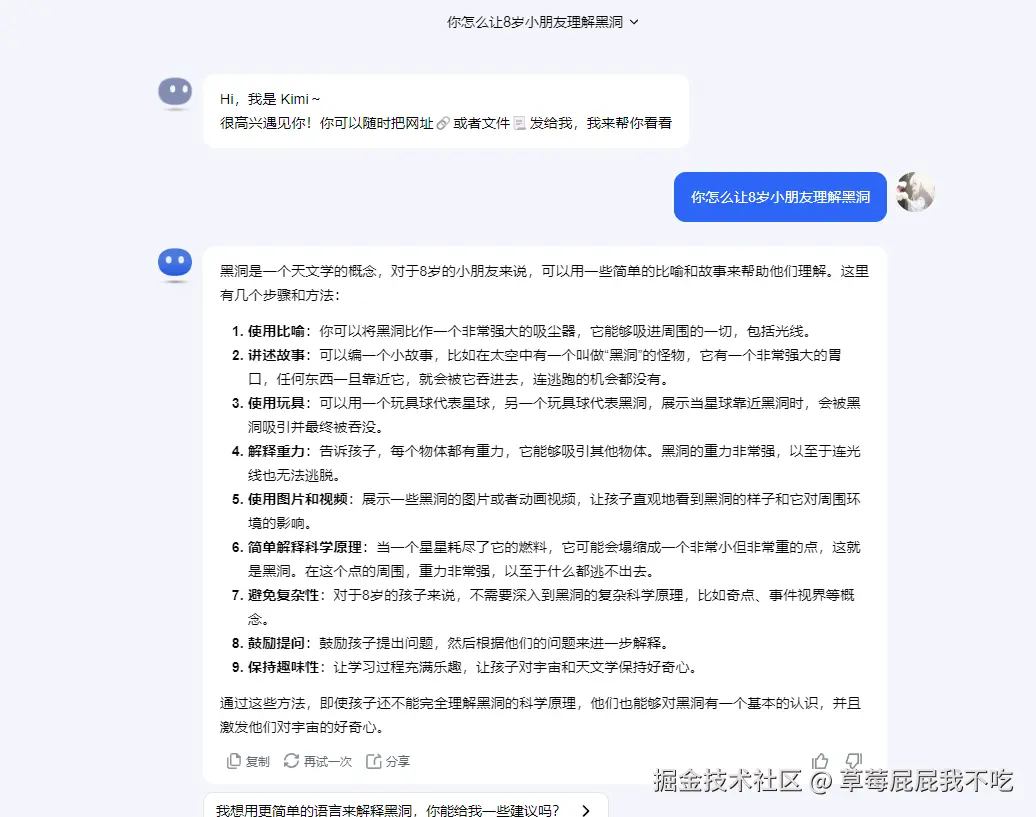
Task: Click 再试一次 to regenerate answer
Action: [x=328, y=762]
